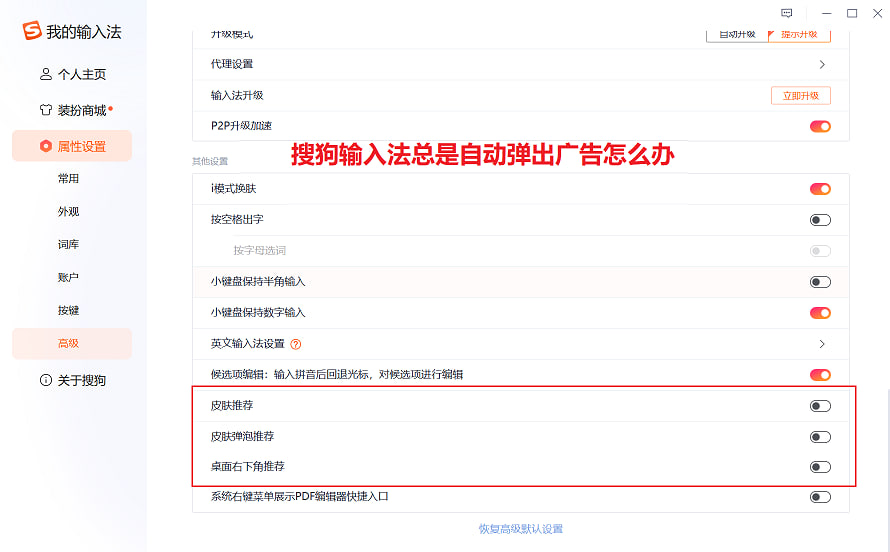The height and width of the screenshot is (552, 890).
Task: Click the 代理设置 row label
Action: coord(232,64)
